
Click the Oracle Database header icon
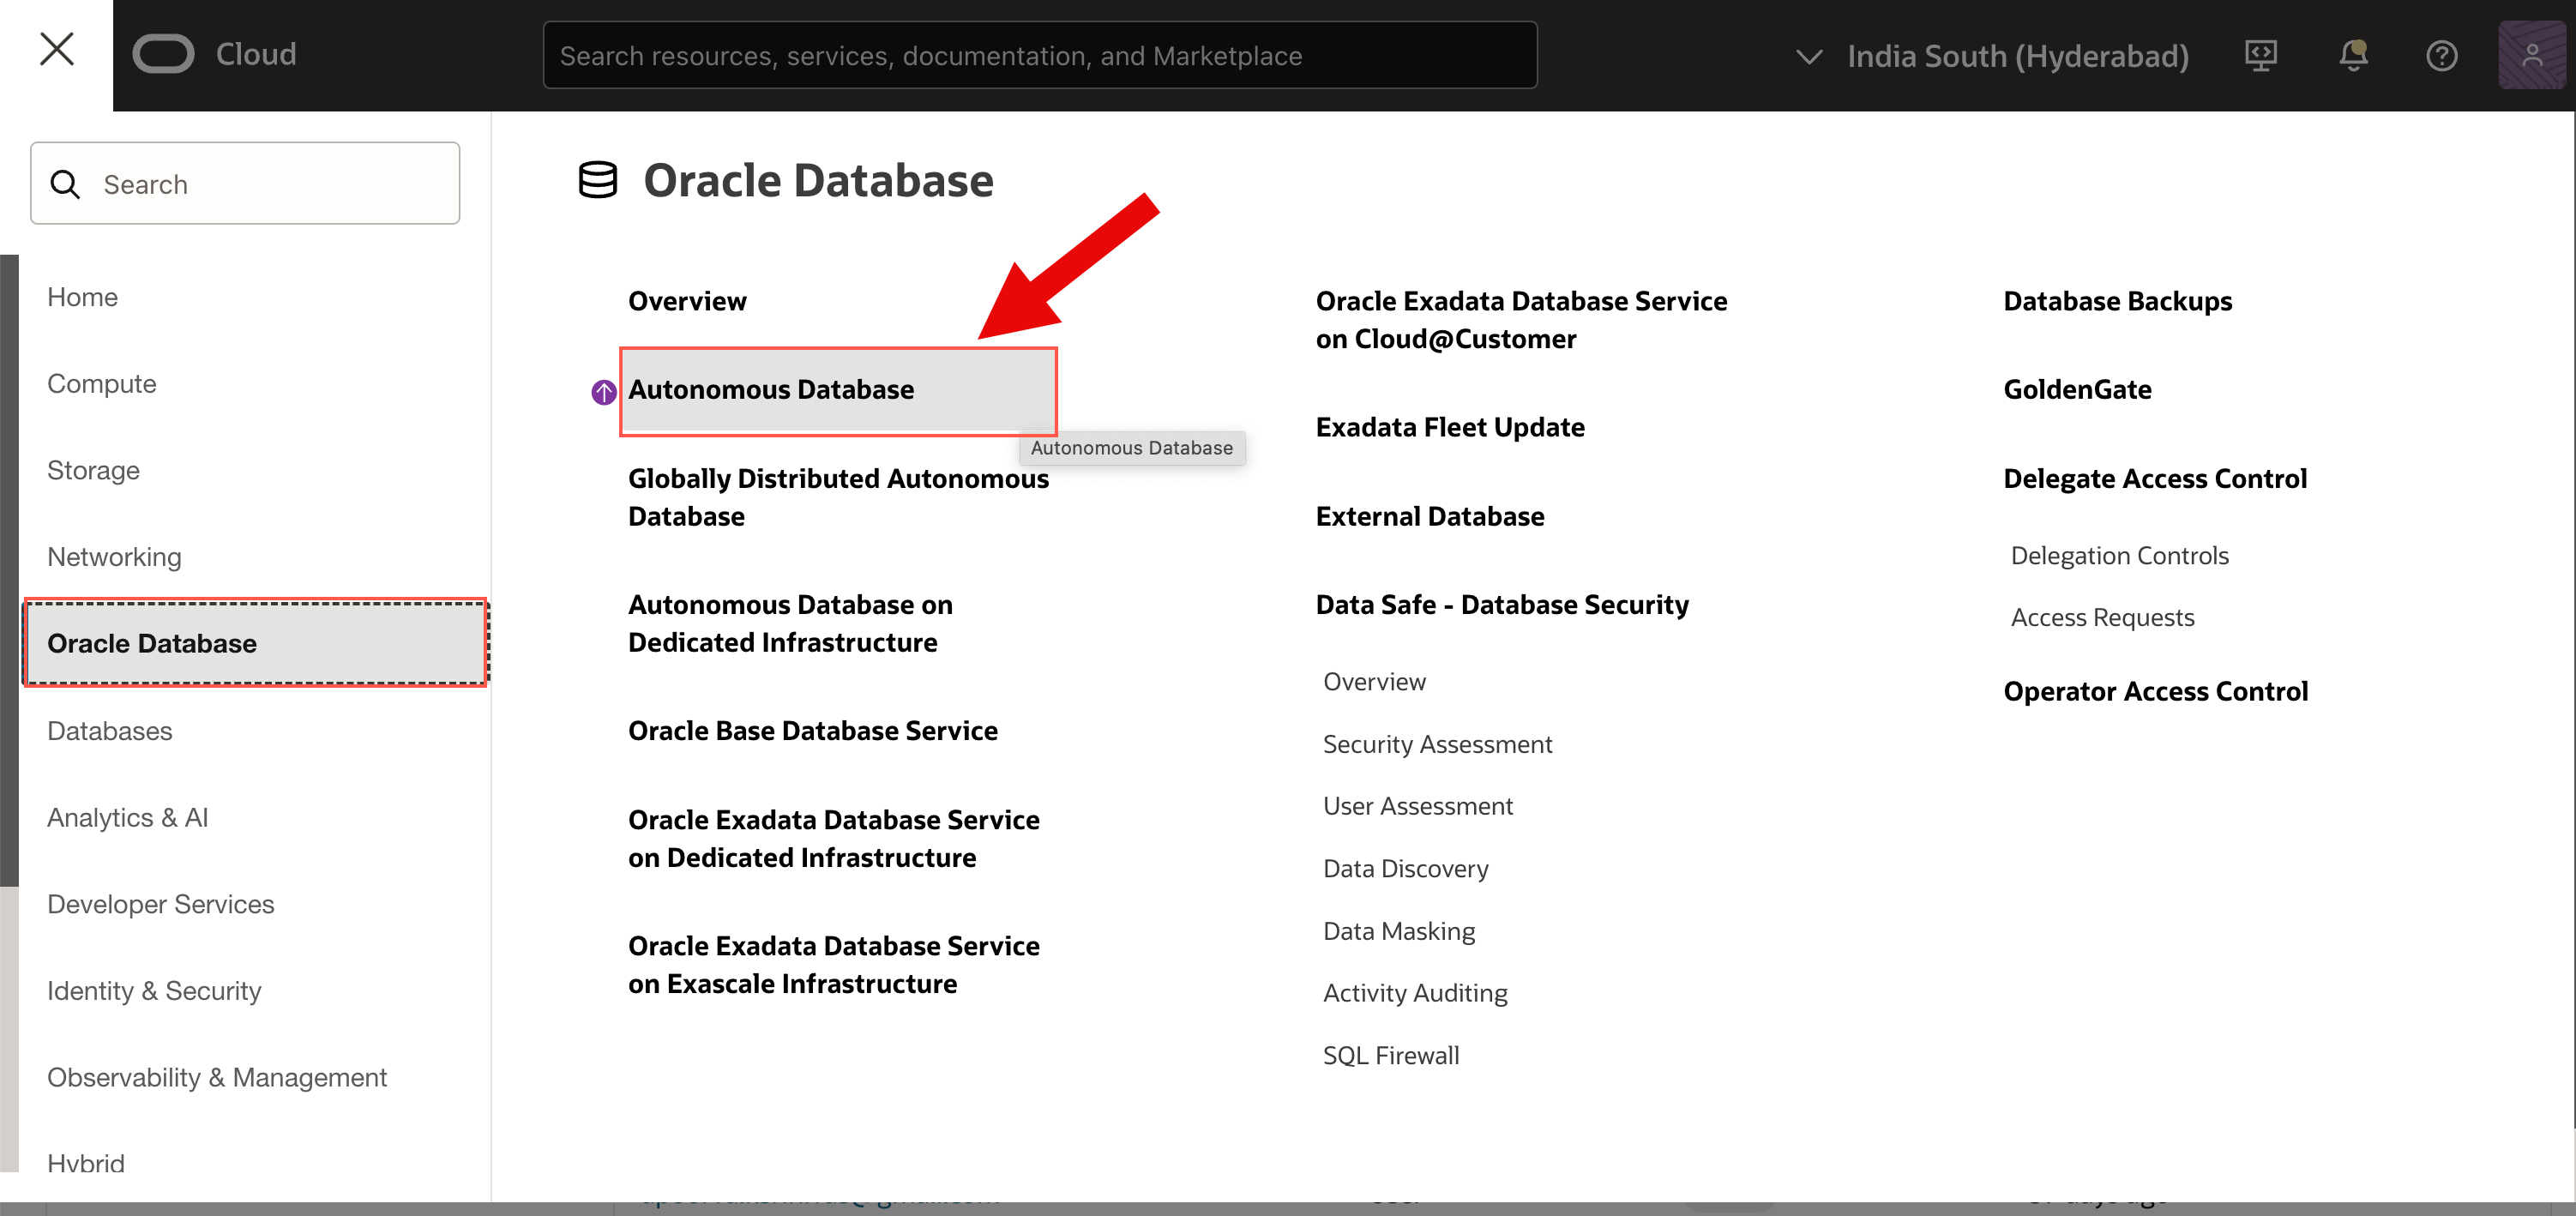(598, 180)
